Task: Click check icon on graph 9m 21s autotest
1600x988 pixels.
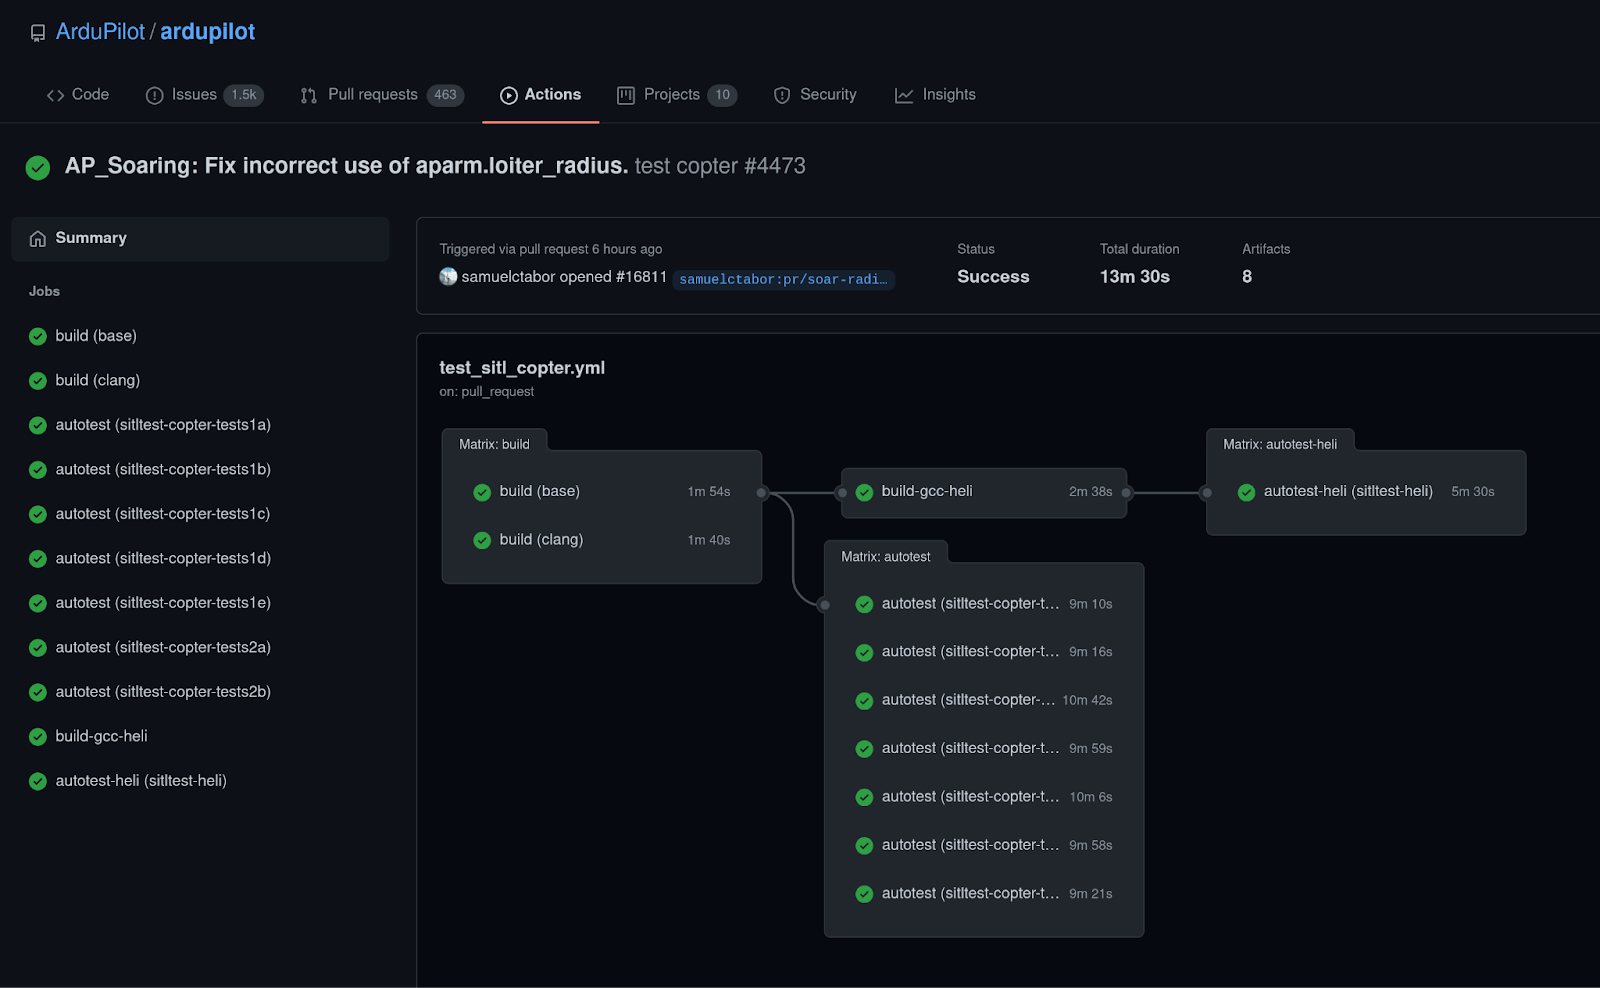Action: [x=864, y=894]
